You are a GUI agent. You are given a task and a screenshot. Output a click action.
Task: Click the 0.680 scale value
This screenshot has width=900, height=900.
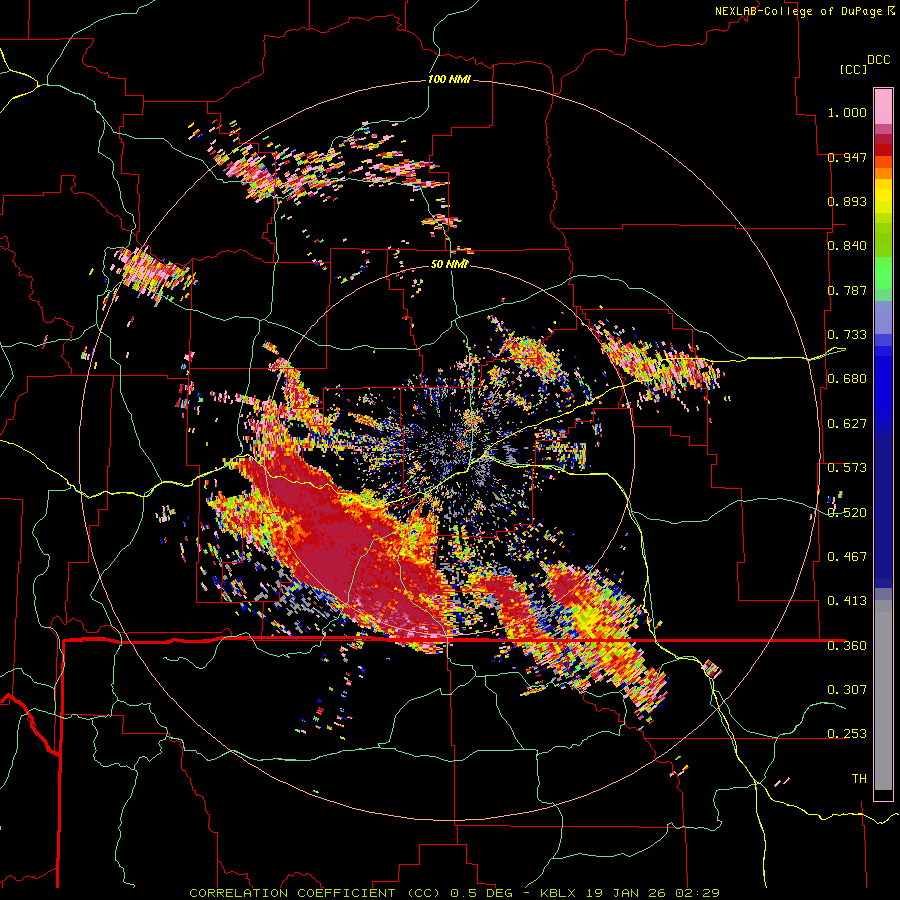tap(847, 379)
